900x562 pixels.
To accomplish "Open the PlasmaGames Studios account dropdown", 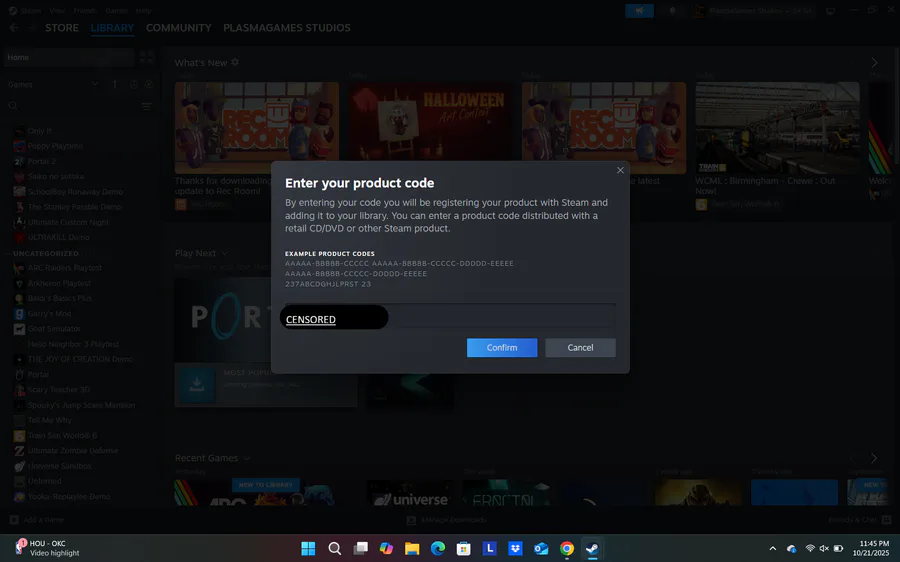I will tap(754, 10).
